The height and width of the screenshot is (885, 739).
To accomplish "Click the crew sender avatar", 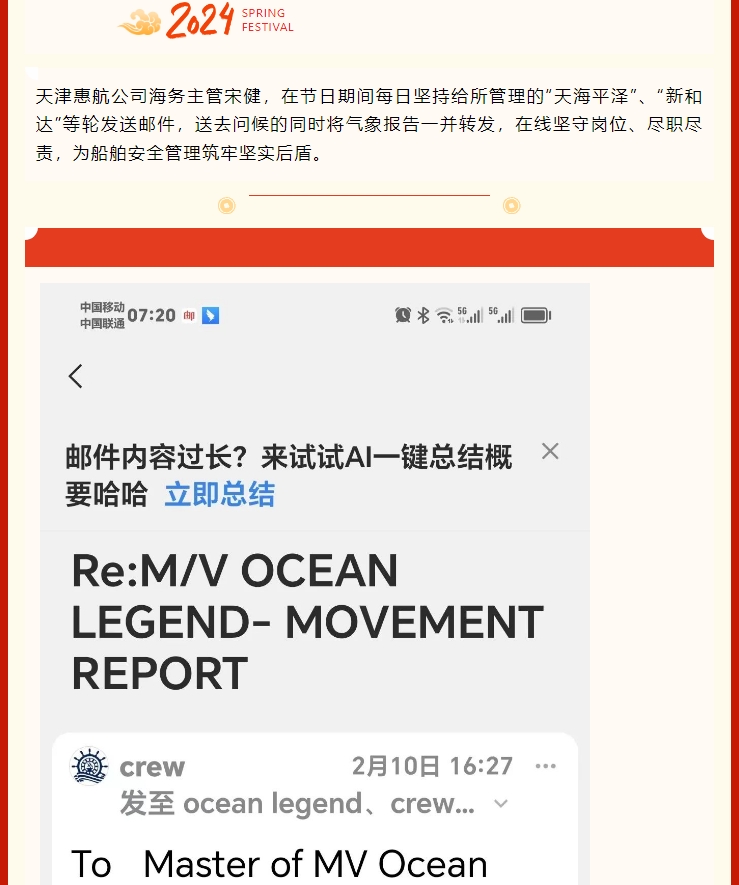I will 89,766.
